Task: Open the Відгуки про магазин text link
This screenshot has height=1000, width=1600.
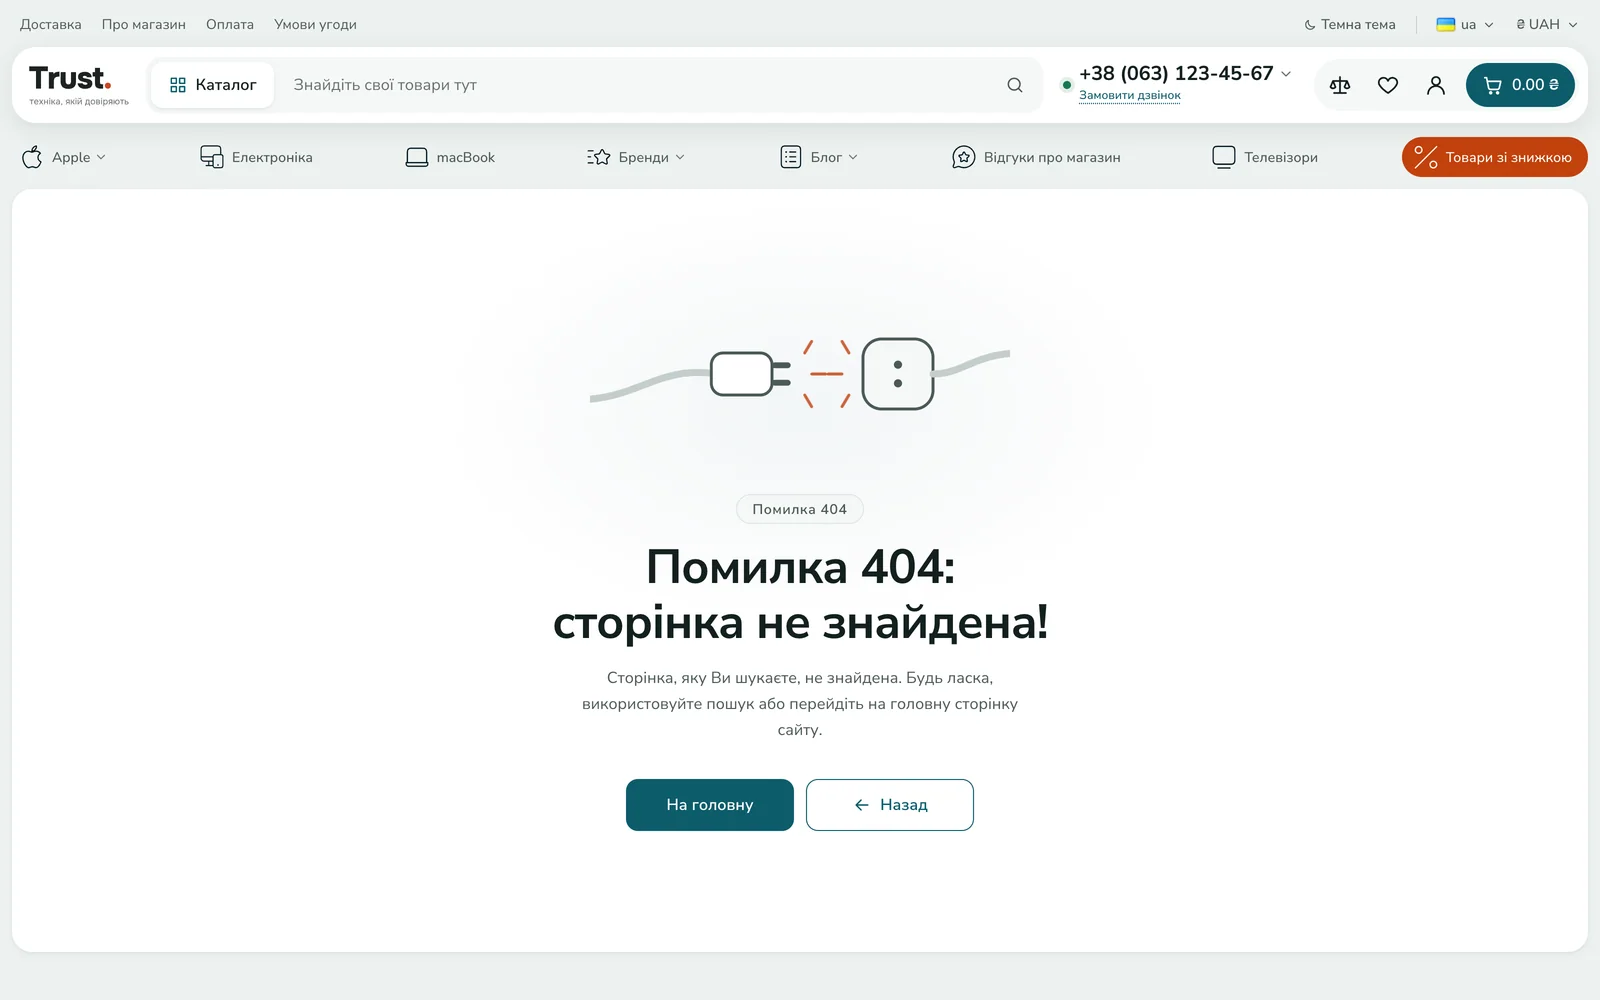Action: [x=1052, y=157]
